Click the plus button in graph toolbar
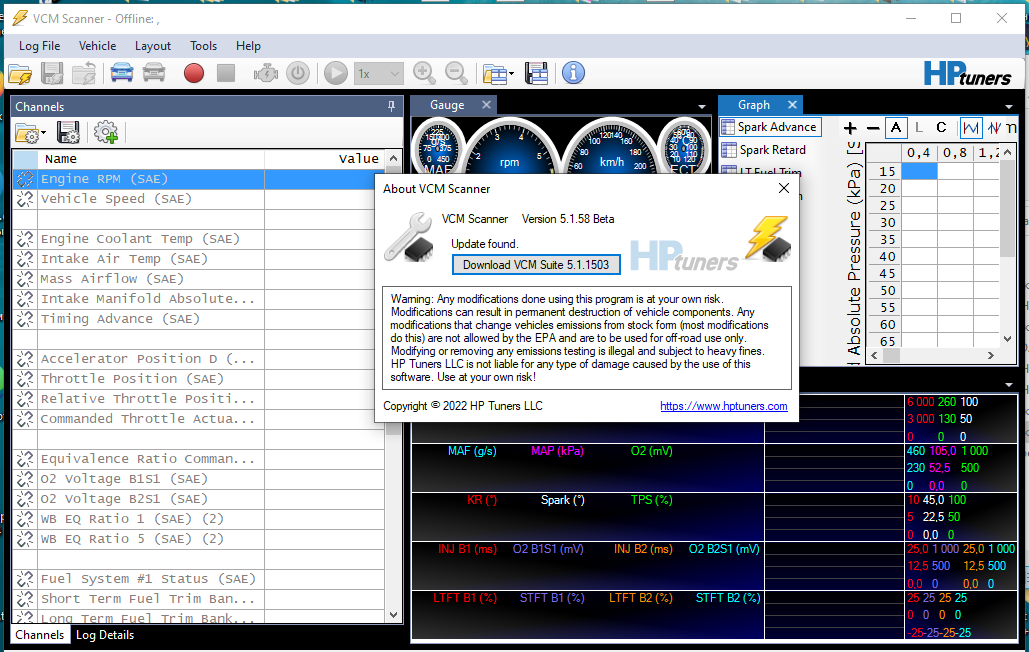Viewport: 1029px width, 652px height. tap(850, 128)
